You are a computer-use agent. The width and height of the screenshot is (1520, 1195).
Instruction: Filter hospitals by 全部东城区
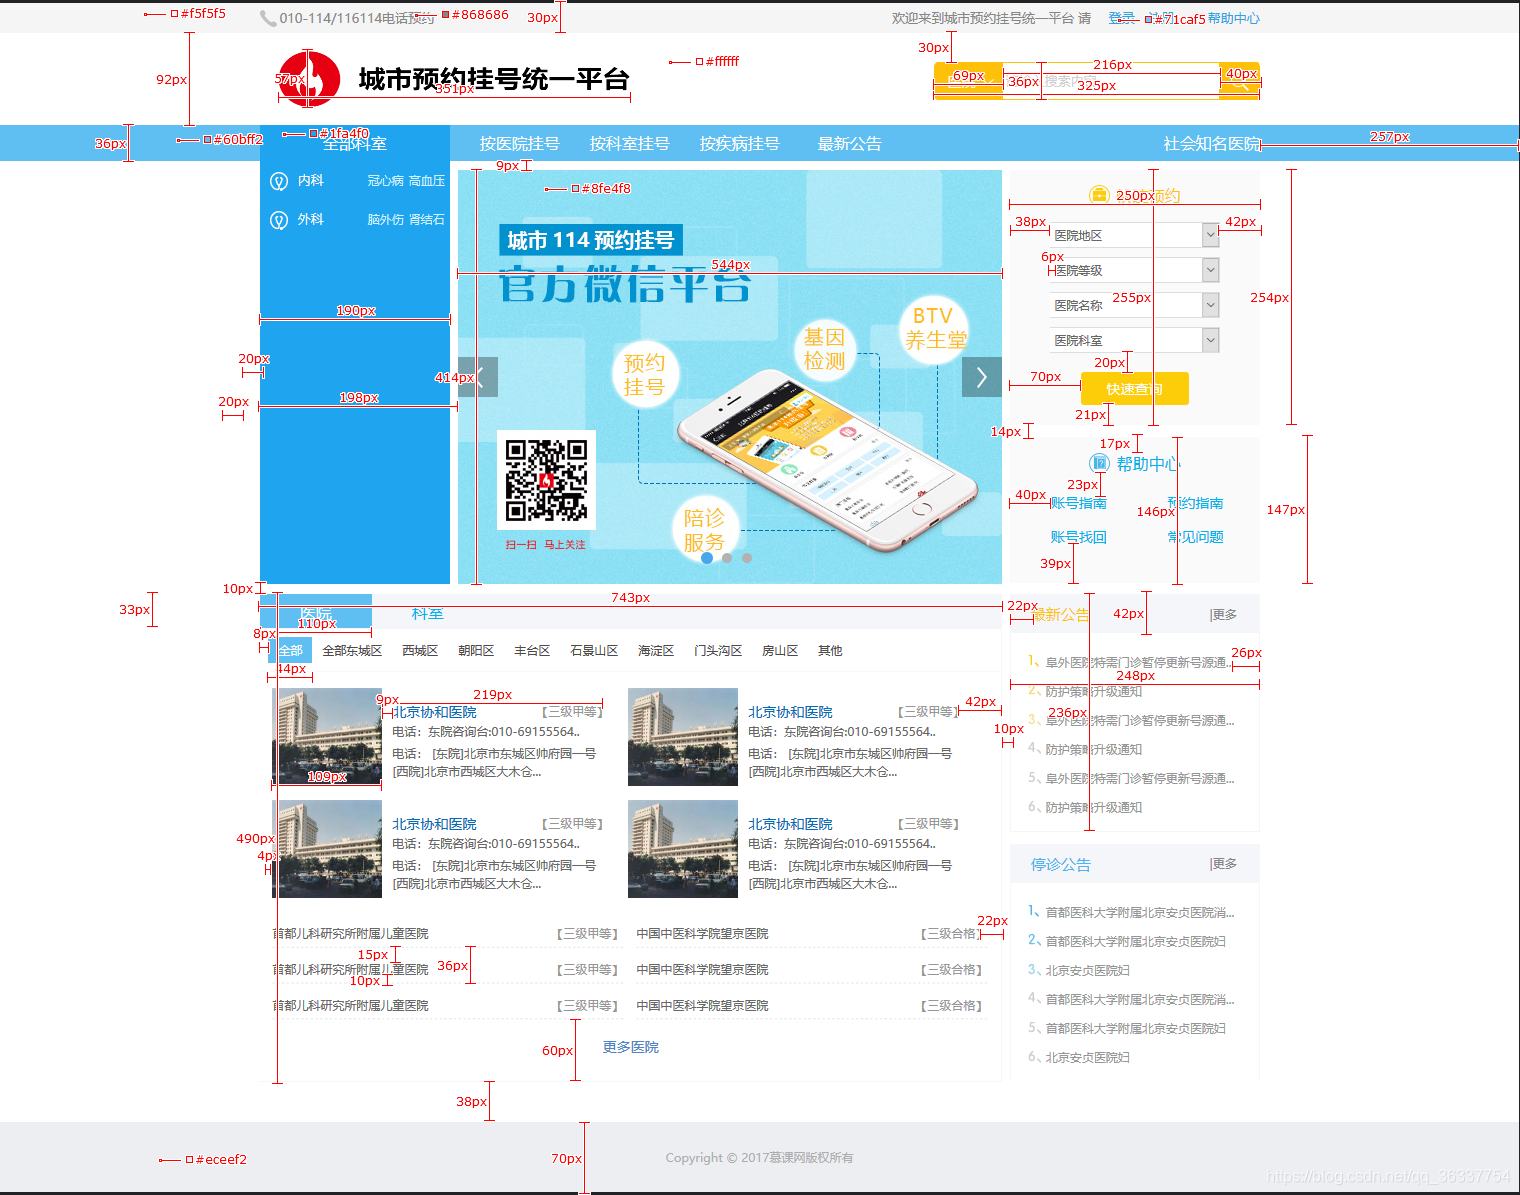pos(352,650)
